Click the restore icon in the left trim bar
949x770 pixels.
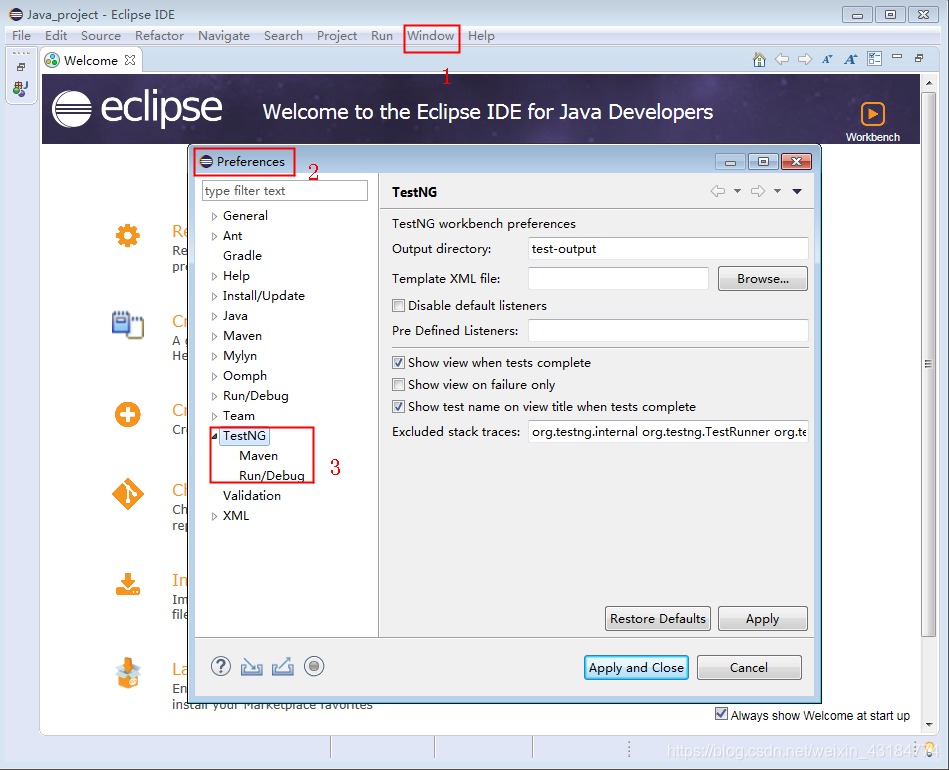pos(21,67)
